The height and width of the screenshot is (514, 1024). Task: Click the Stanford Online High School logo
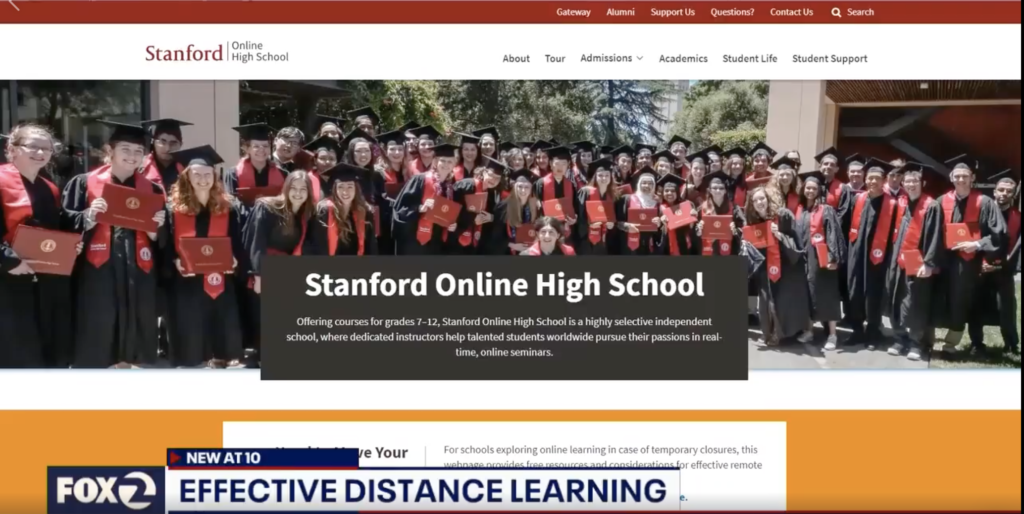[x=217, y=52]
